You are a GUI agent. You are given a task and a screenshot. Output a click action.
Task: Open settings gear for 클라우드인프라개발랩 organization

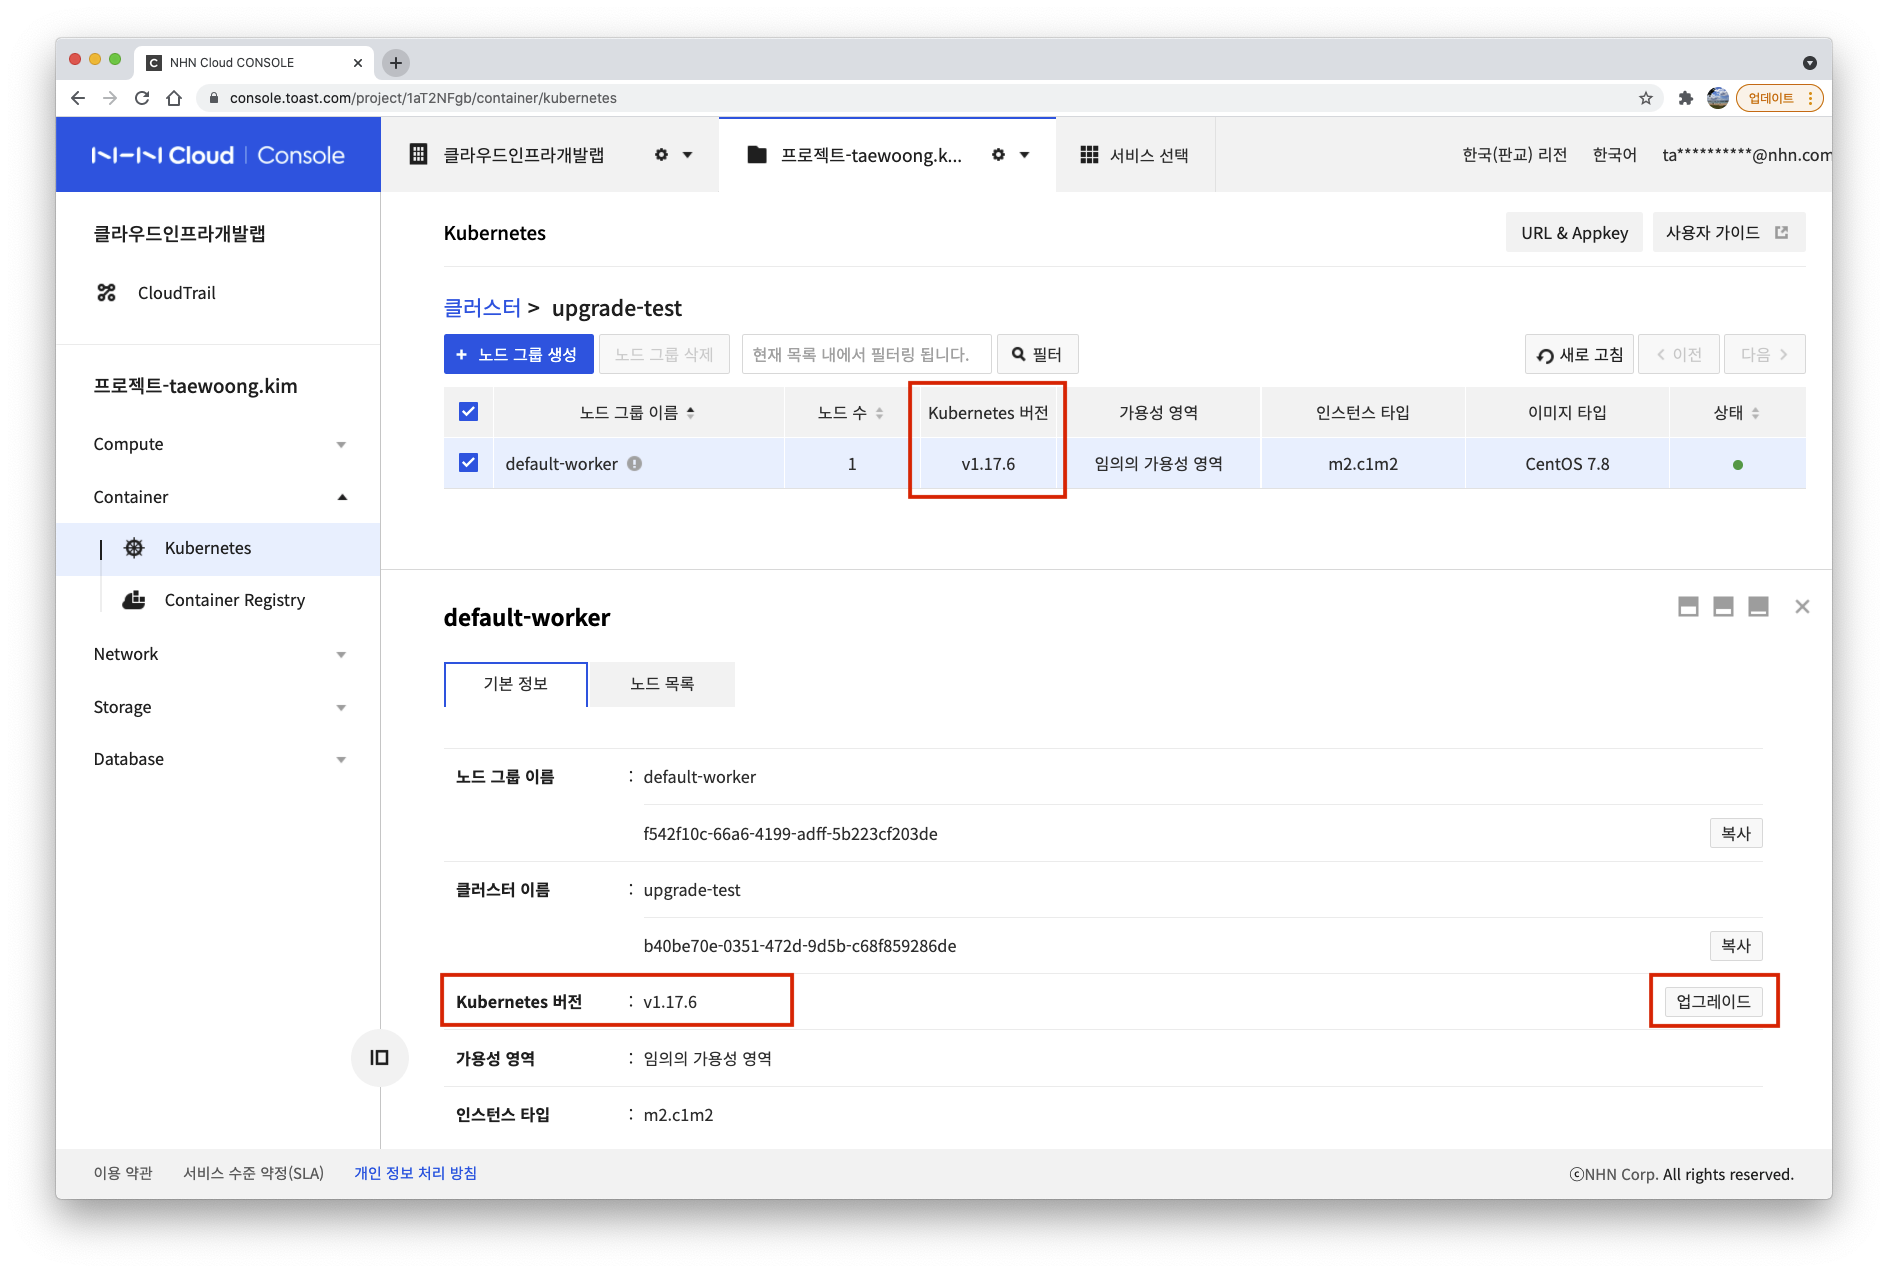coord(661,155)
